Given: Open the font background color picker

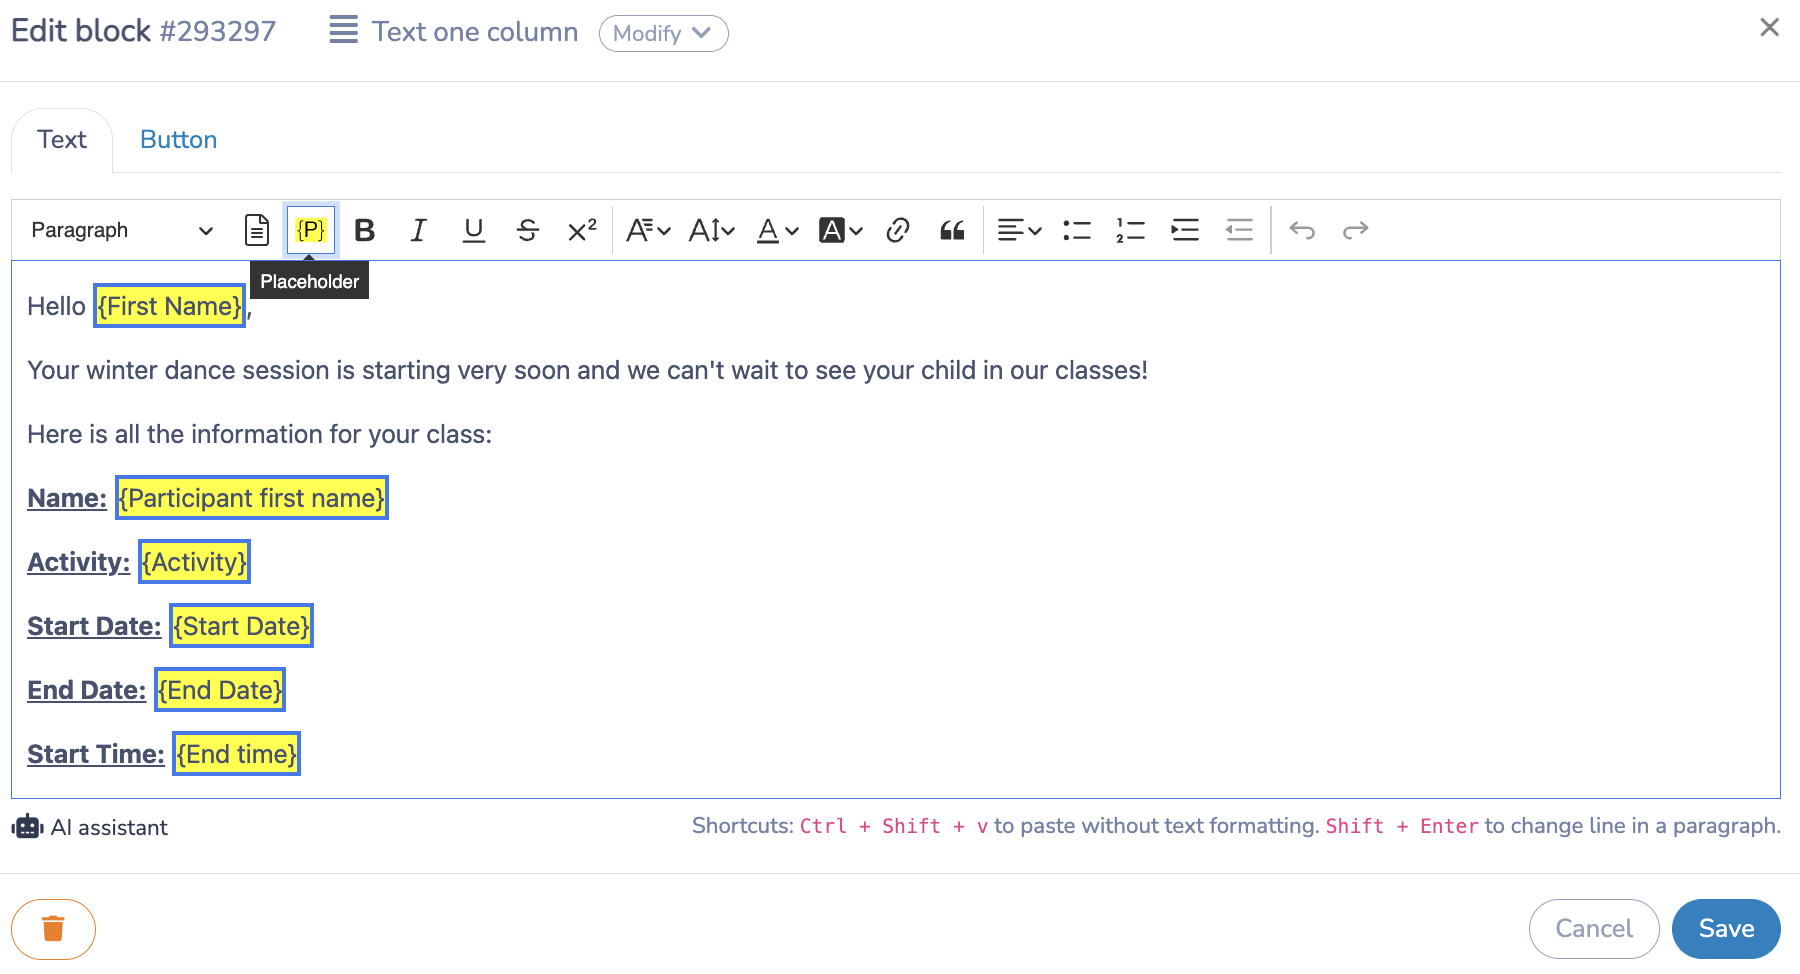Looking at the screenshot, I should pyautogui.click(x=841, y=230).
